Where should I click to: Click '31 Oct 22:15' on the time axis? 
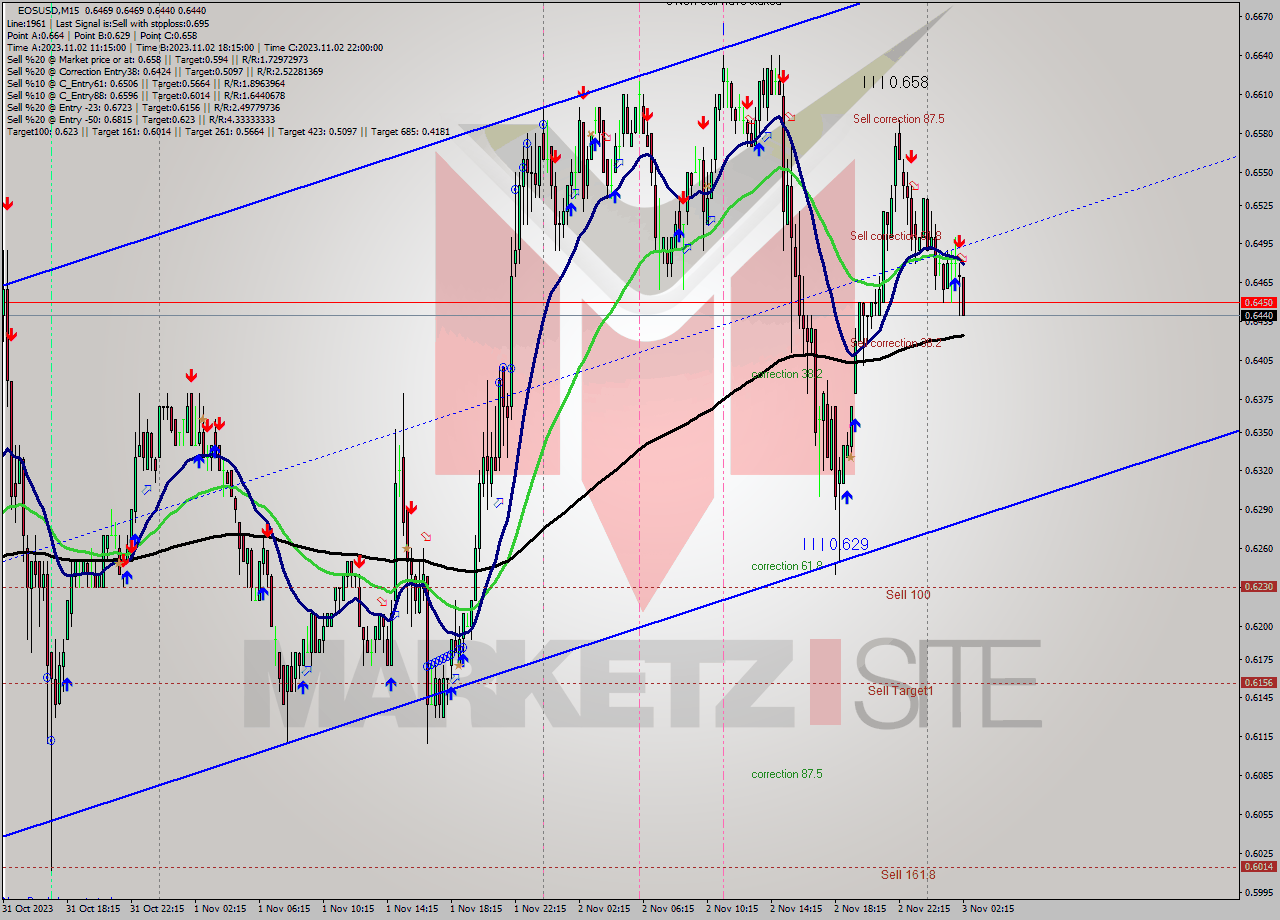(158, 909)
